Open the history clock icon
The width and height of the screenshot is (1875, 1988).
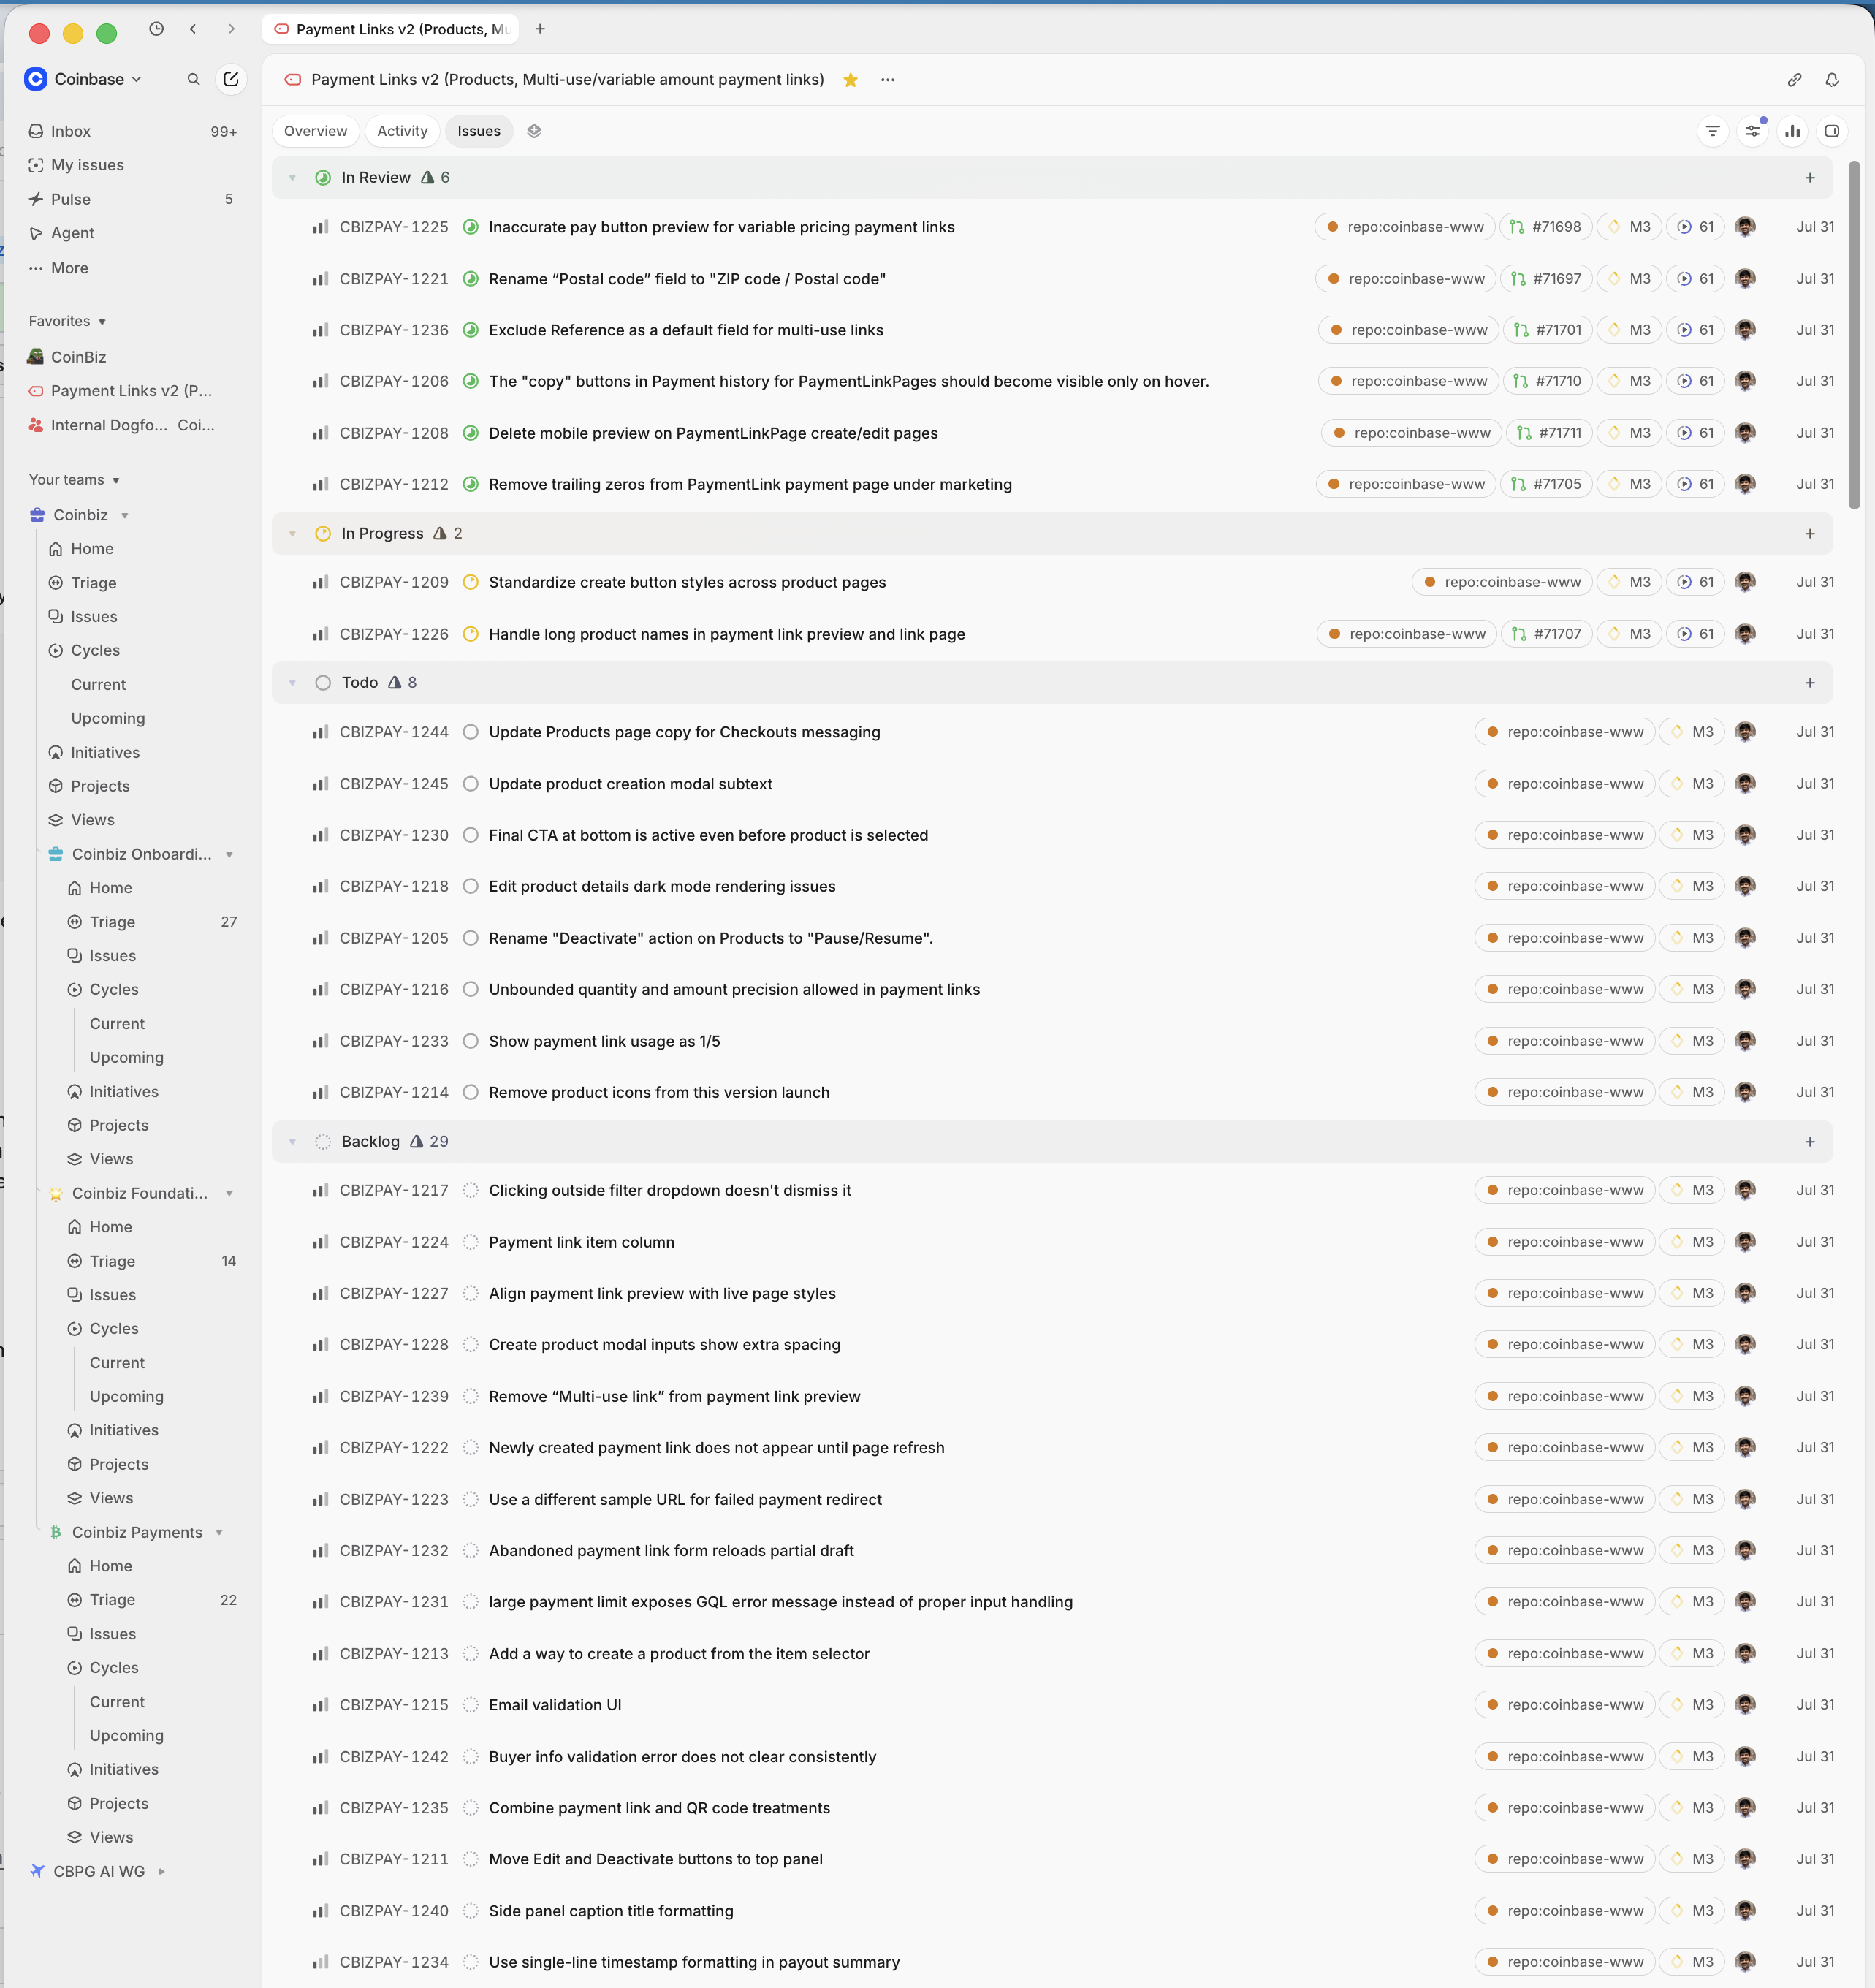156,29
